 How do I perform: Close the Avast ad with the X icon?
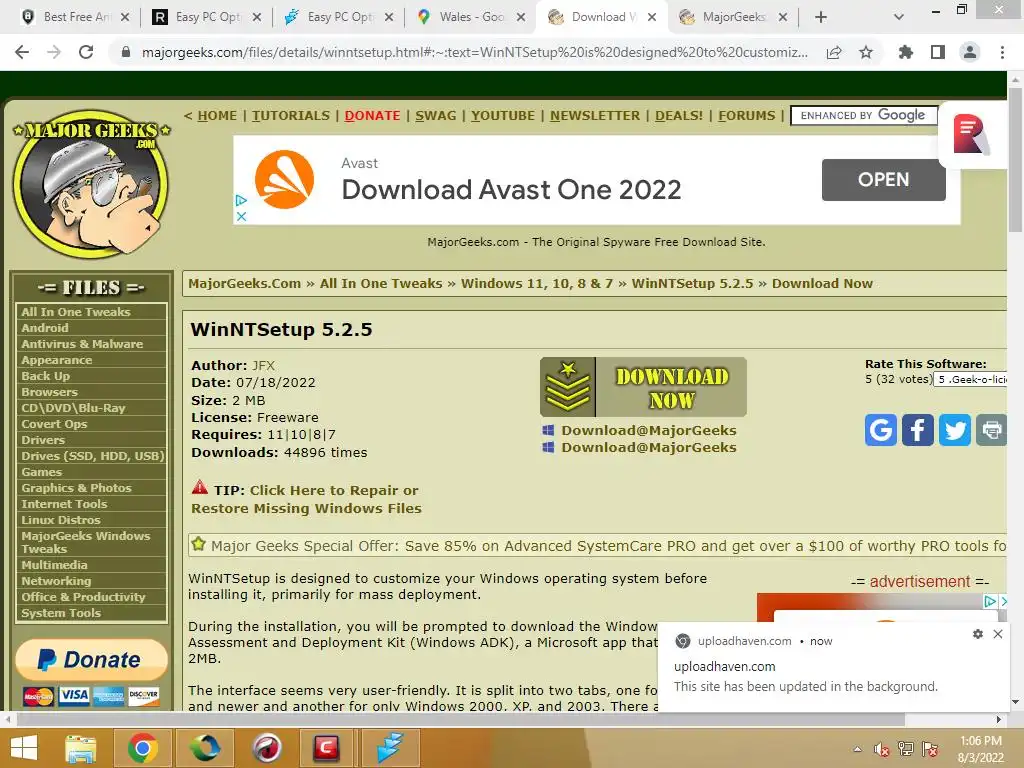(x=241, y=216)
